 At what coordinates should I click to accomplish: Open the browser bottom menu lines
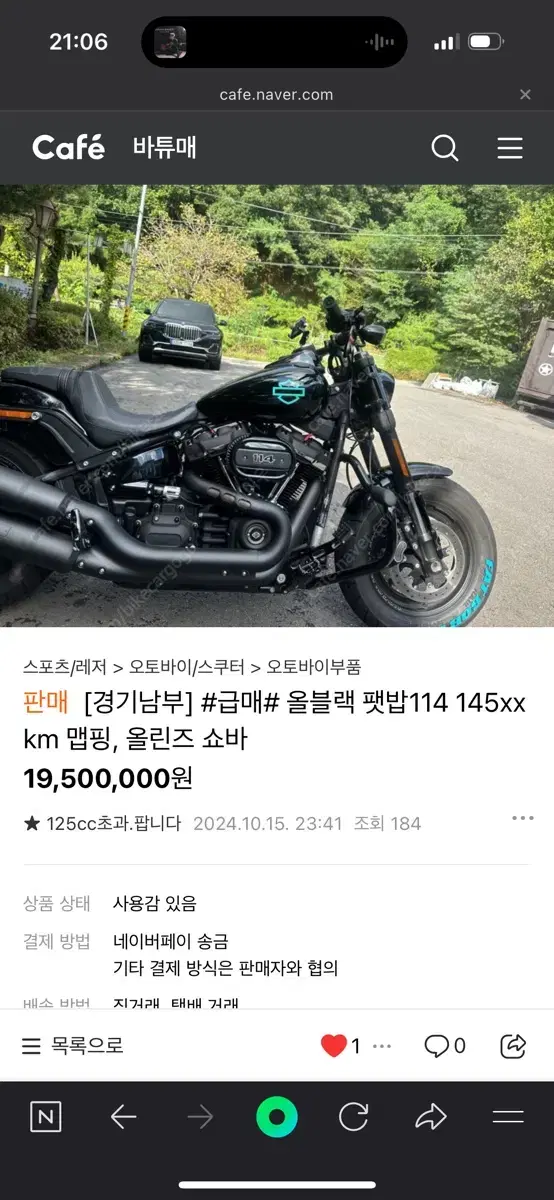tap(508, 1117)
